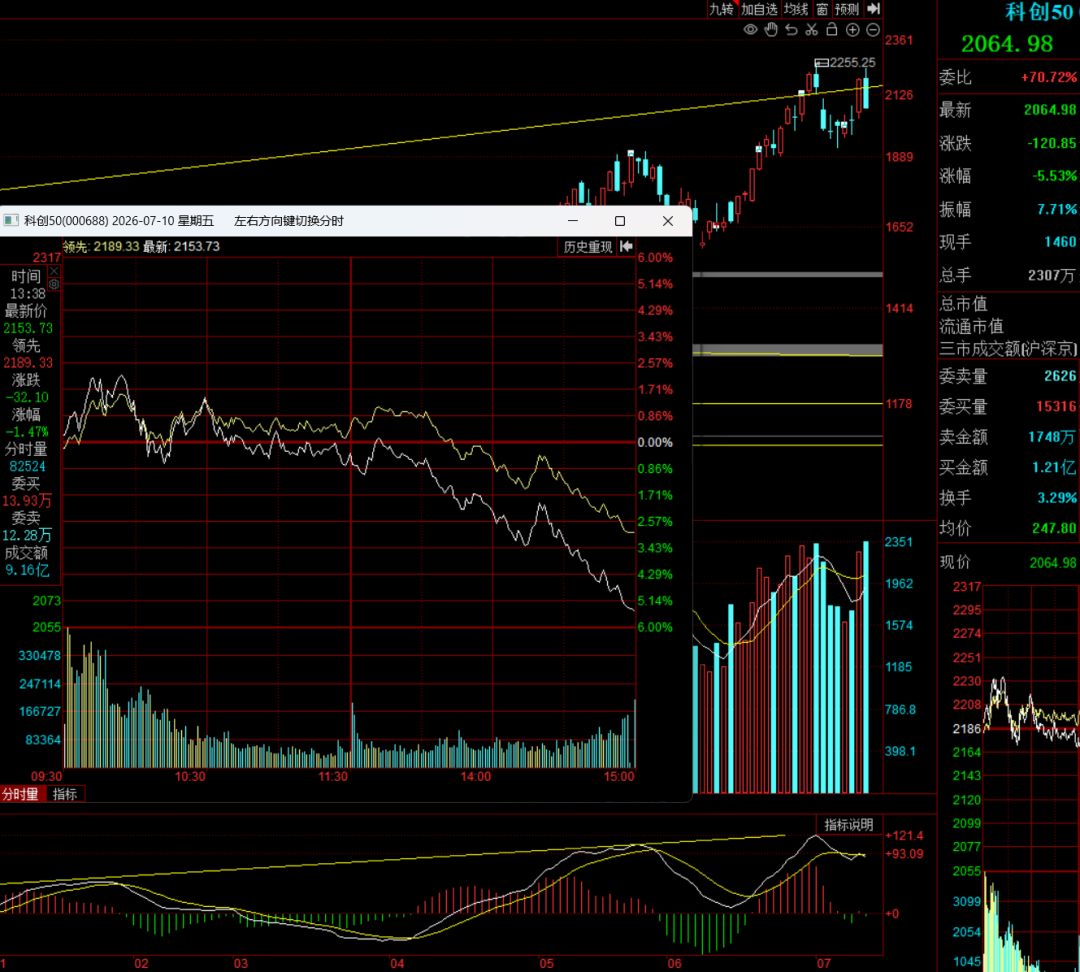Open the 指标说明 indicator description
The image size is (1080, 972).
coord(849,825)
